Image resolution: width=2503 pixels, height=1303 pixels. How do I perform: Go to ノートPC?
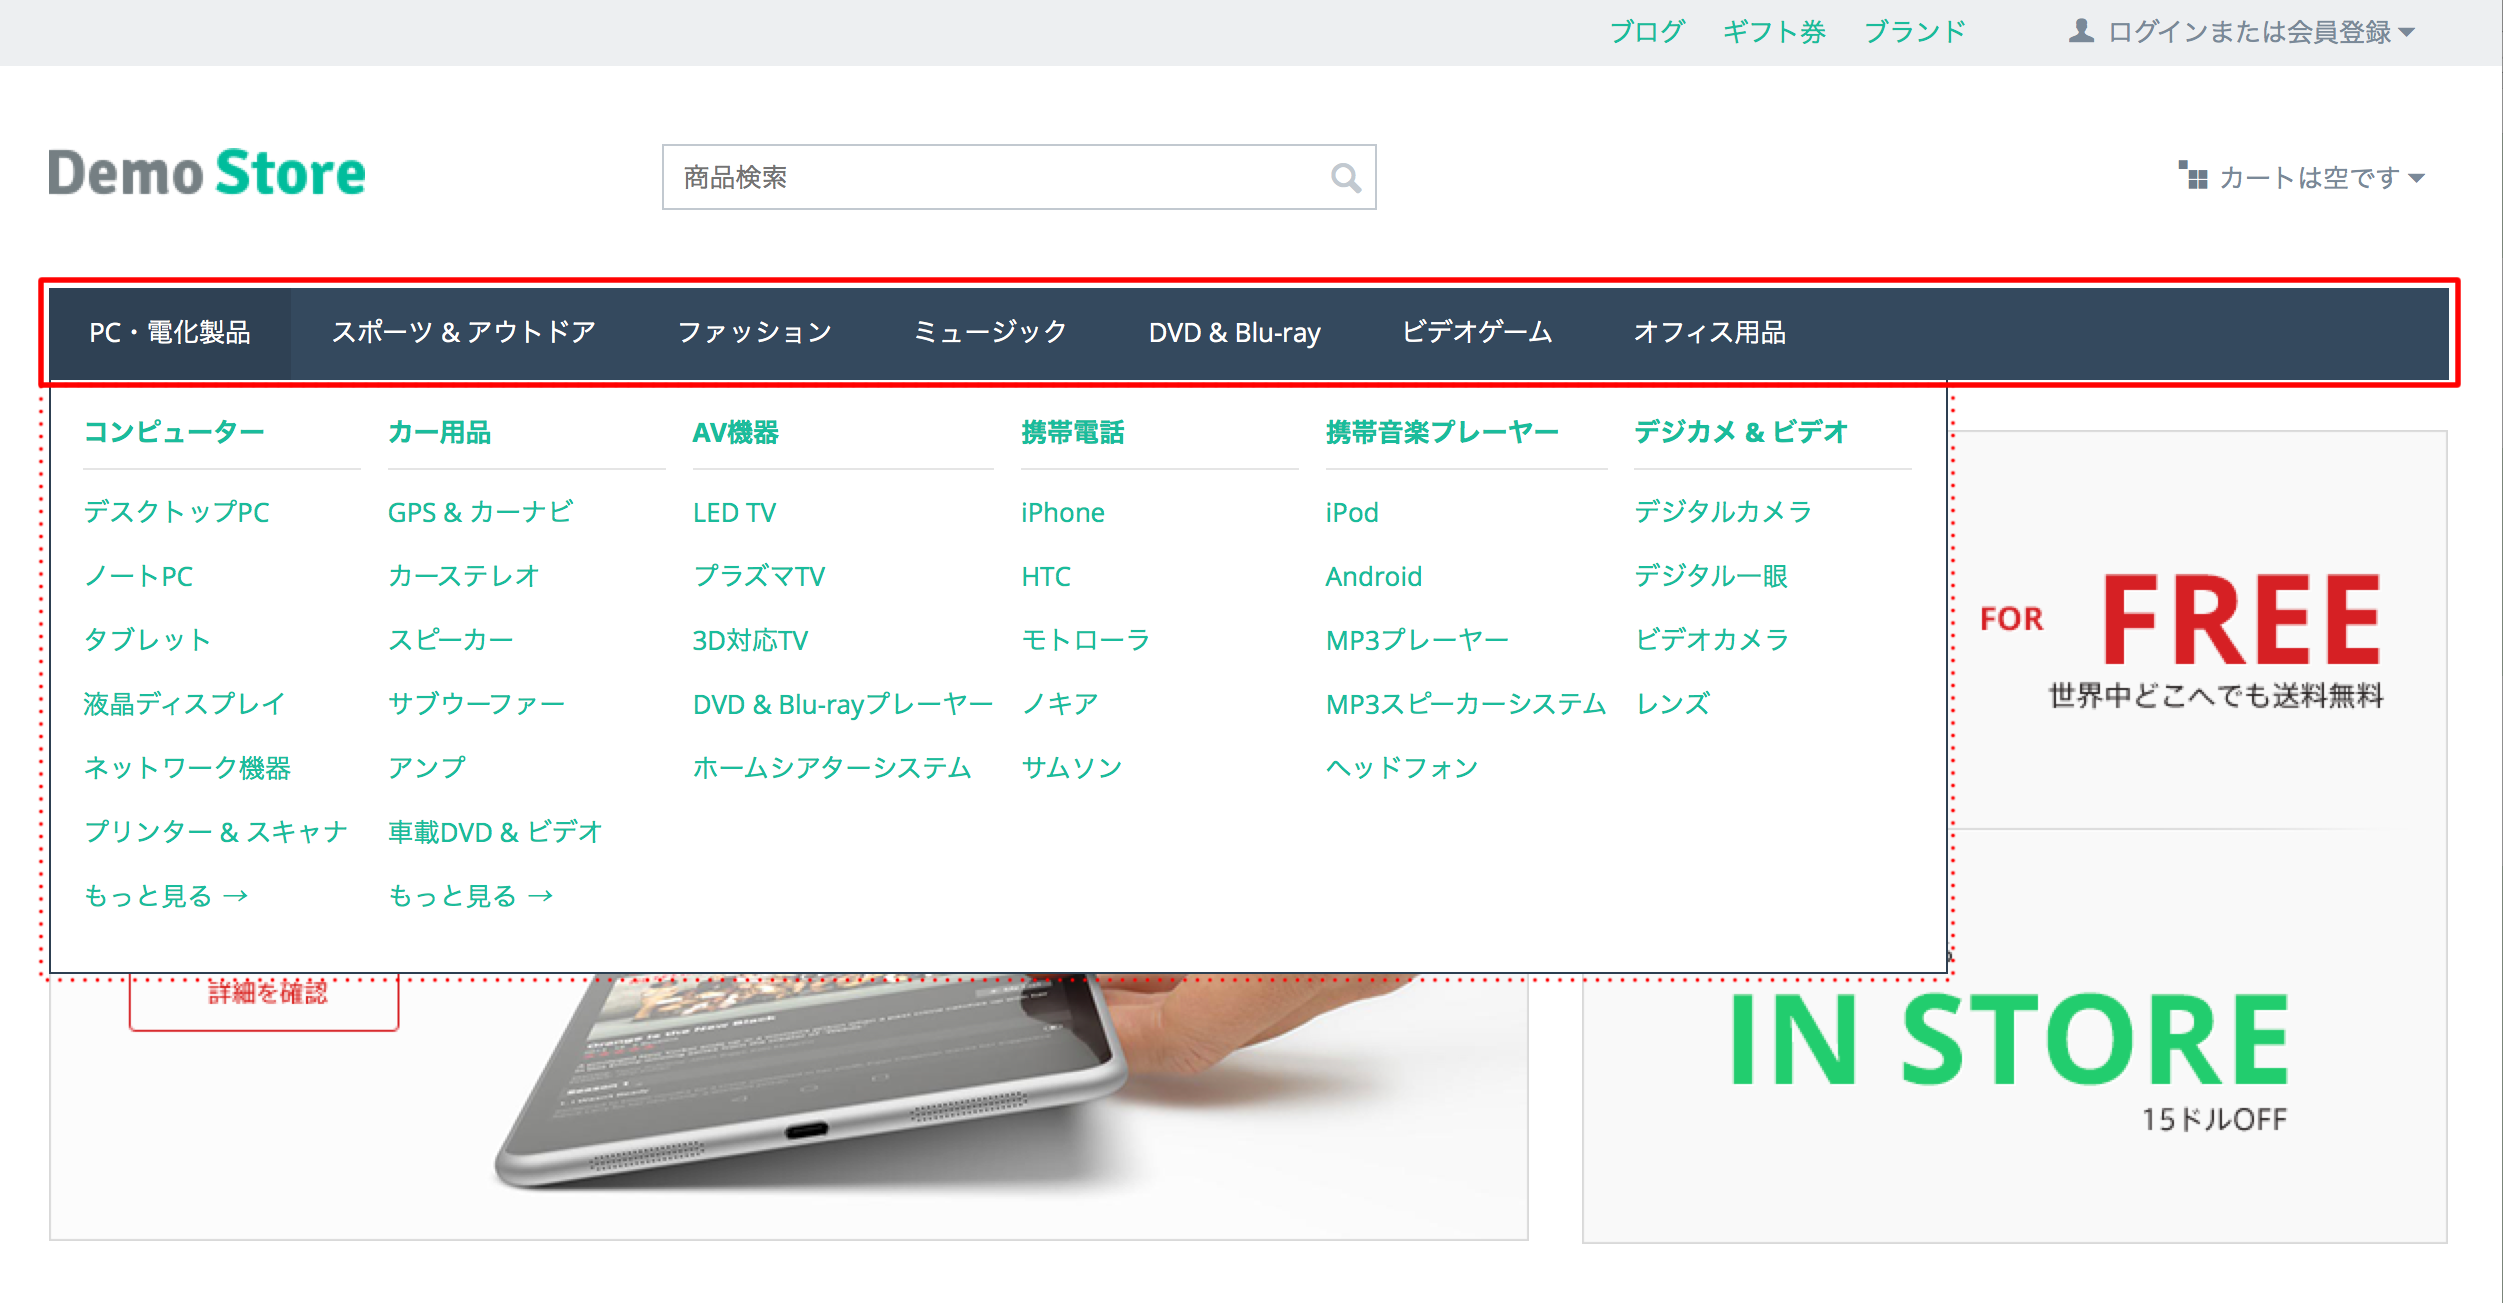pos(139,577)
